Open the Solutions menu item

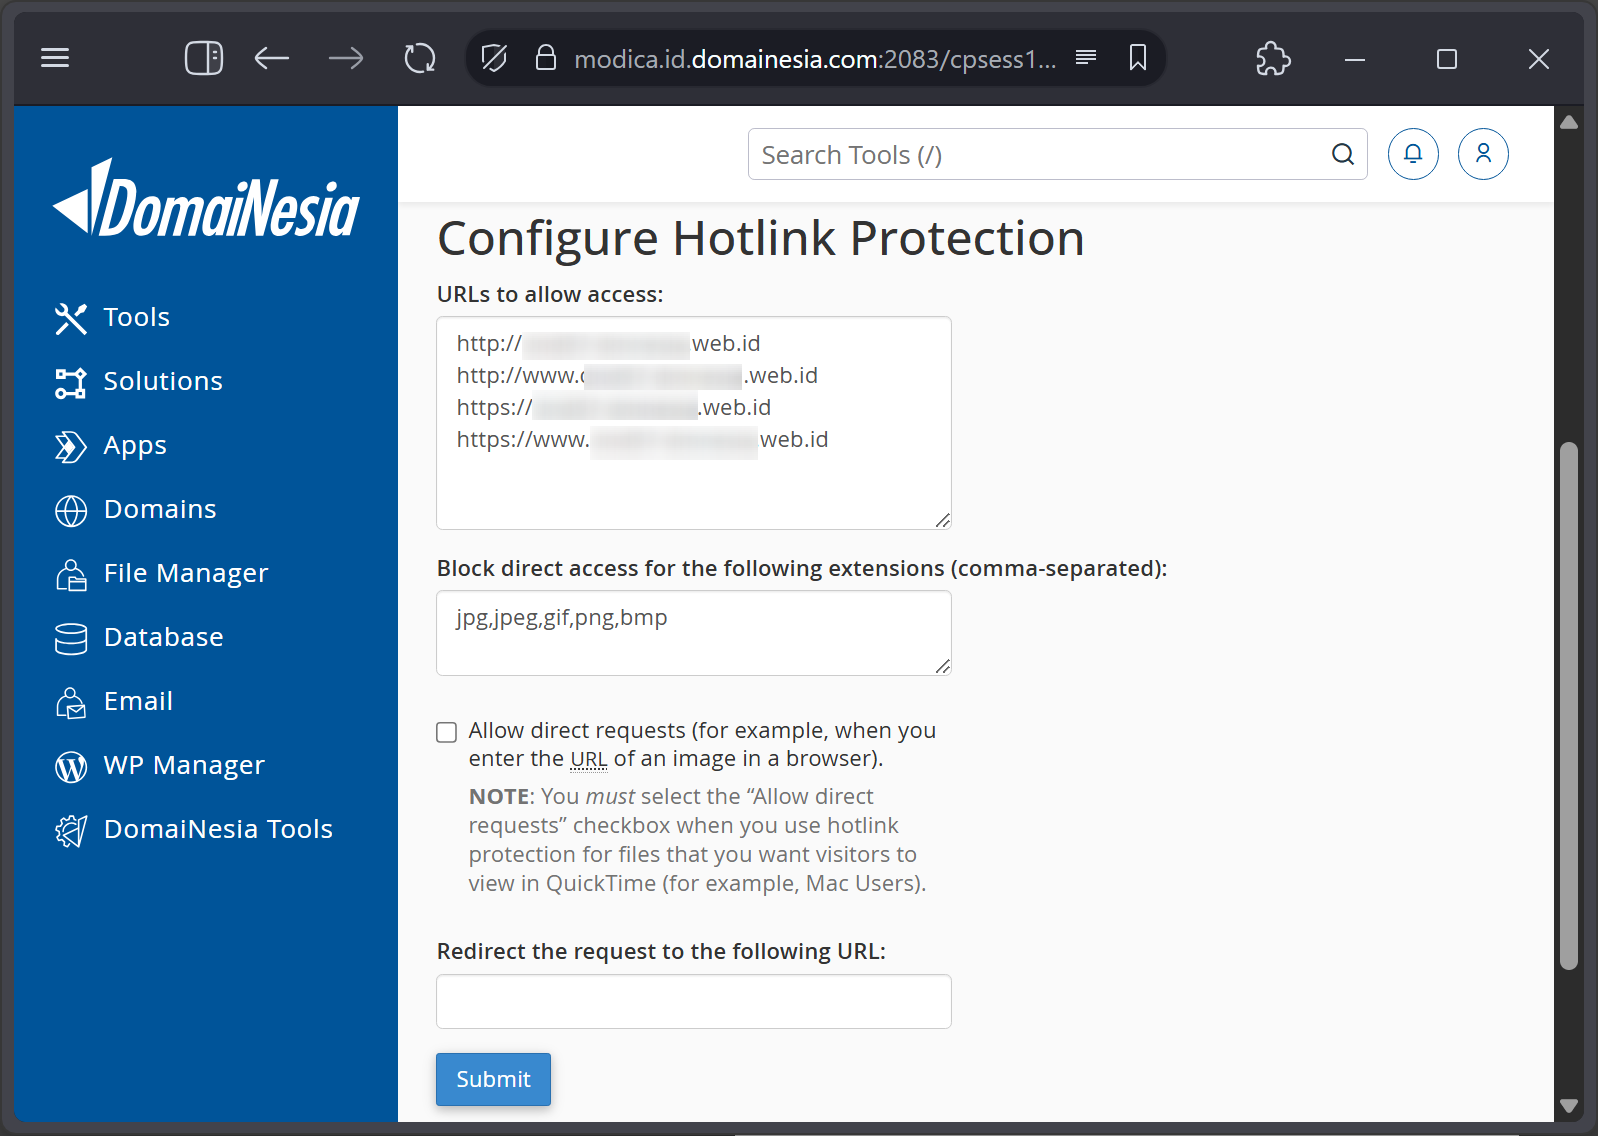163,381
